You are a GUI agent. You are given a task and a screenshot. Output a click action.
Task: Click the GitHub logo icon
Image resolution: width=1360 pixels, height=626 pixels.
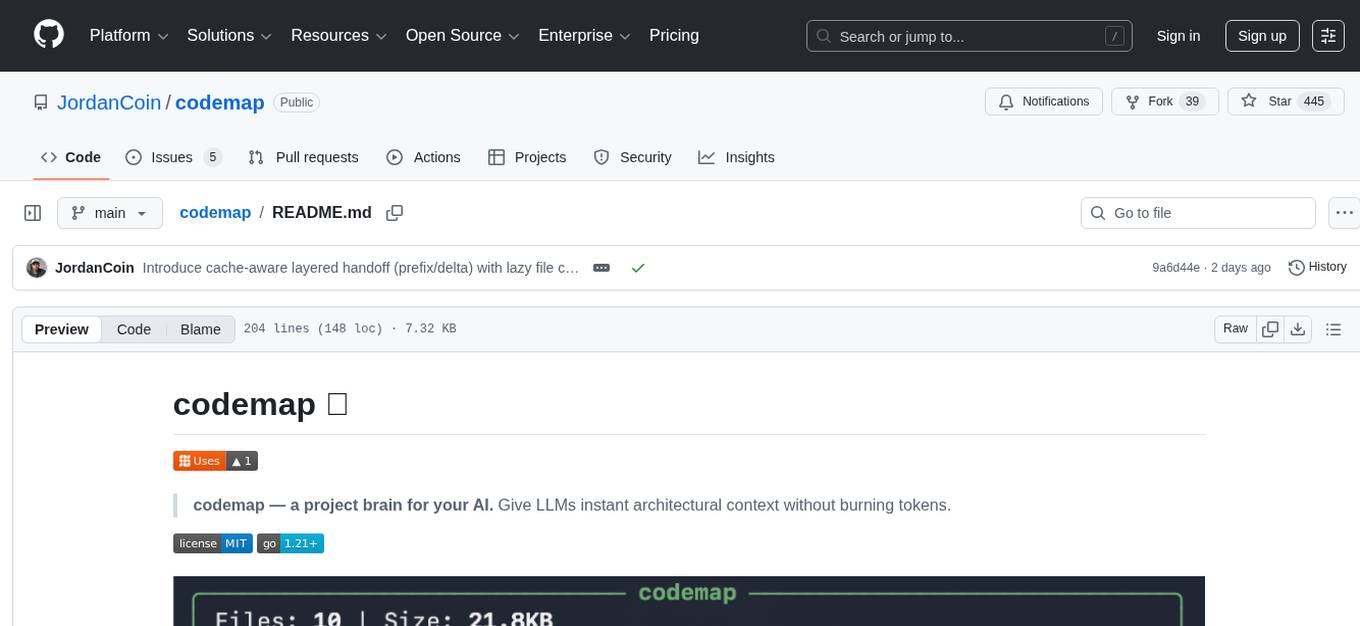coord(48,35)
